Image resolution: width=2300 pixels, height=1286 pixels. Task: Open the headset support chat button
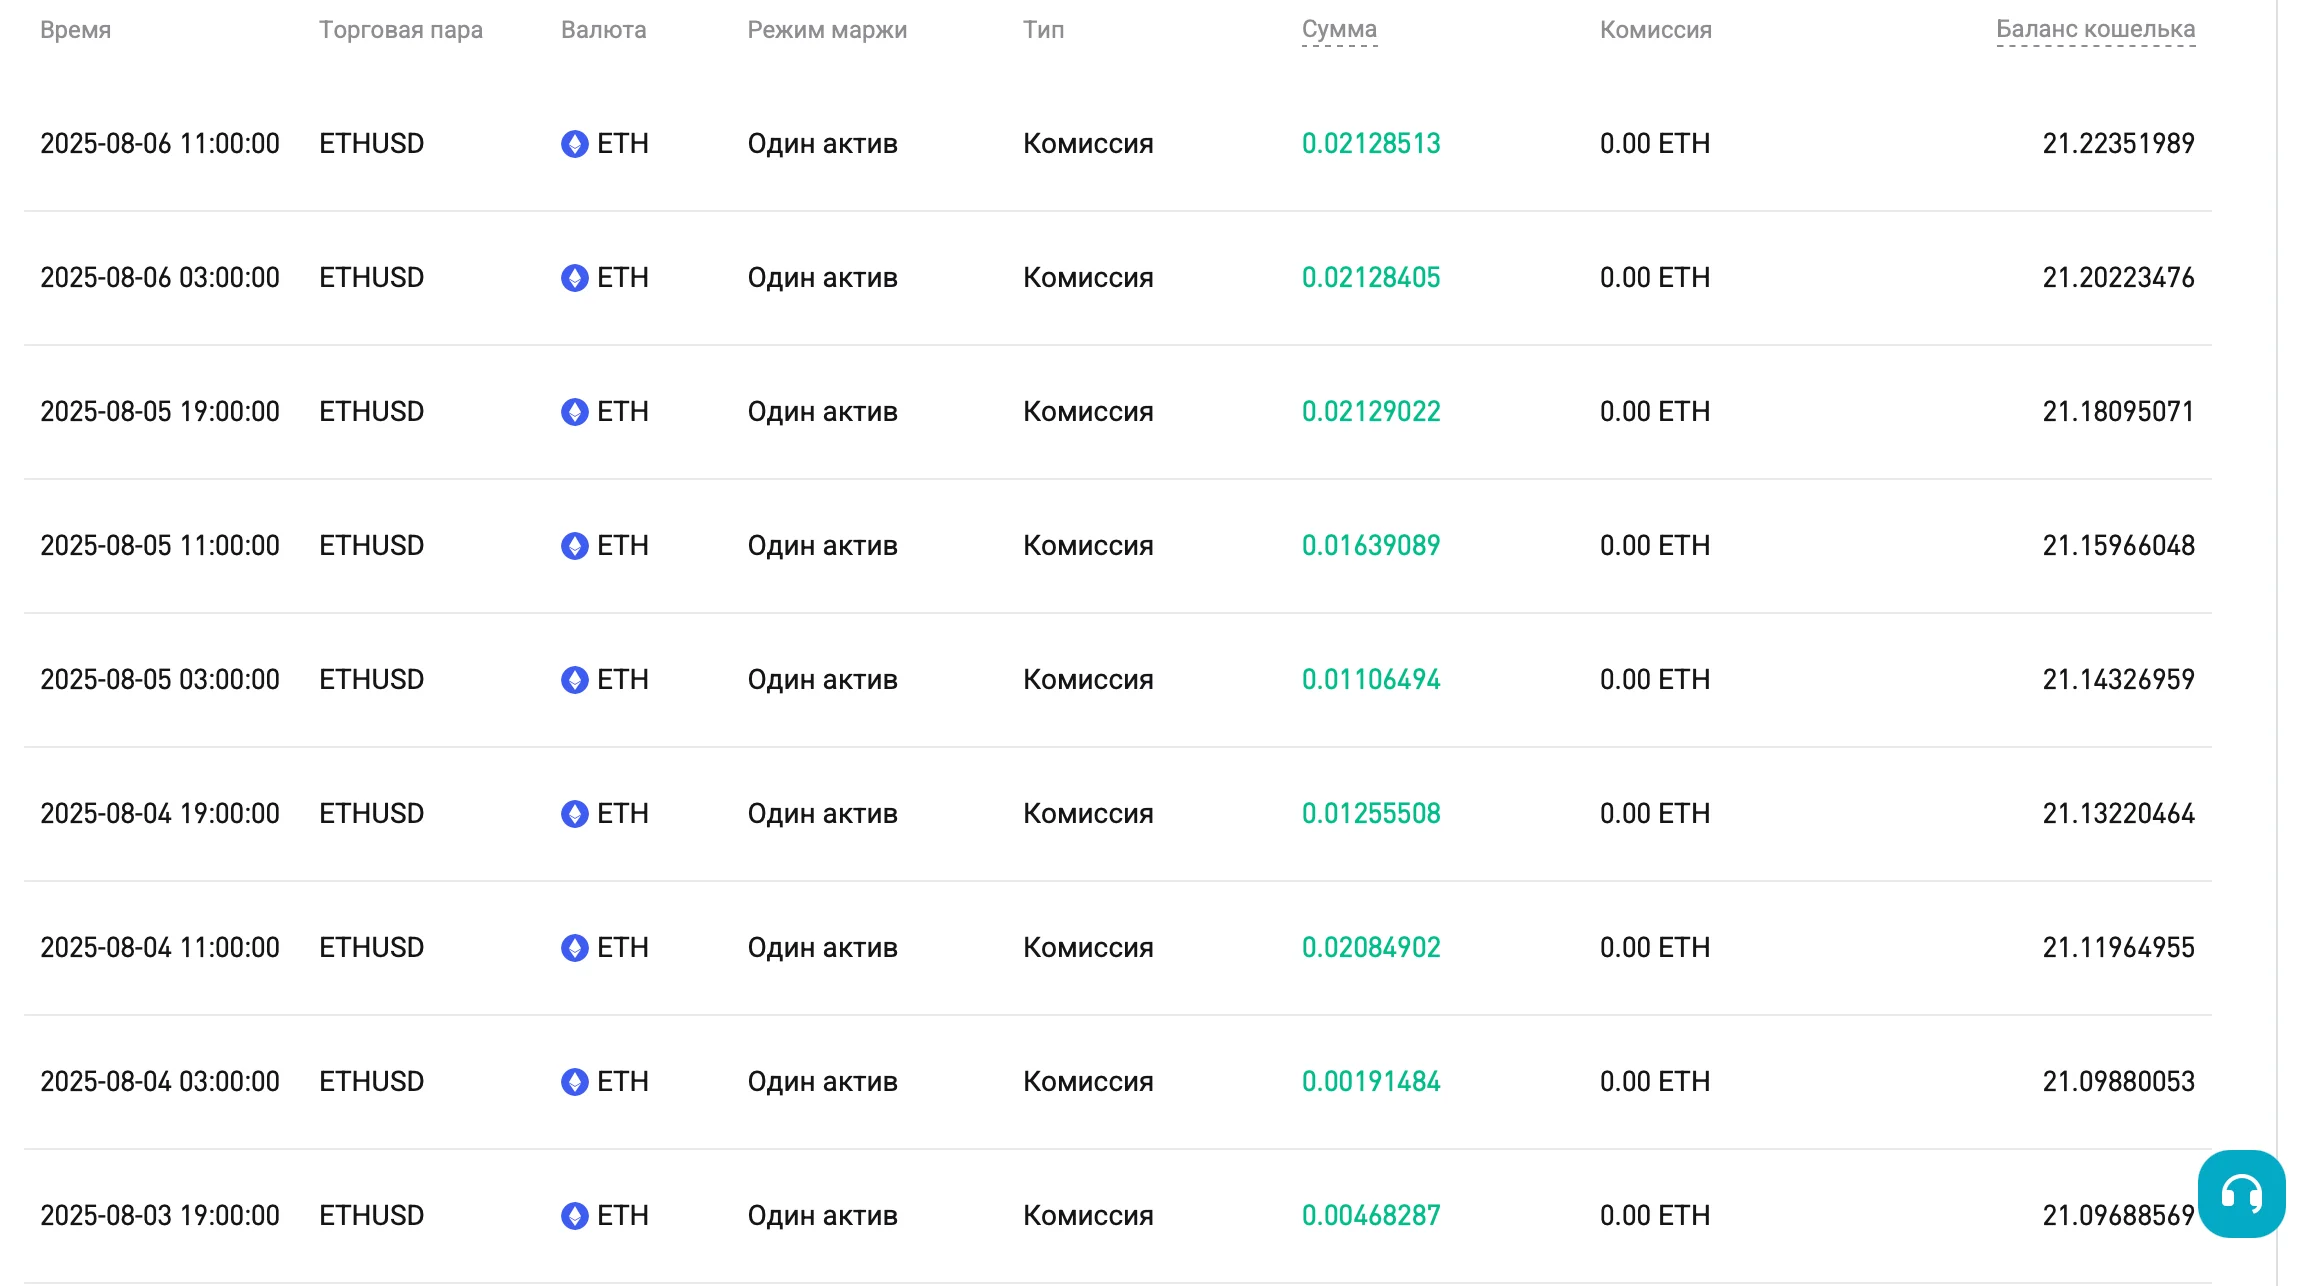(2241, 1194)
